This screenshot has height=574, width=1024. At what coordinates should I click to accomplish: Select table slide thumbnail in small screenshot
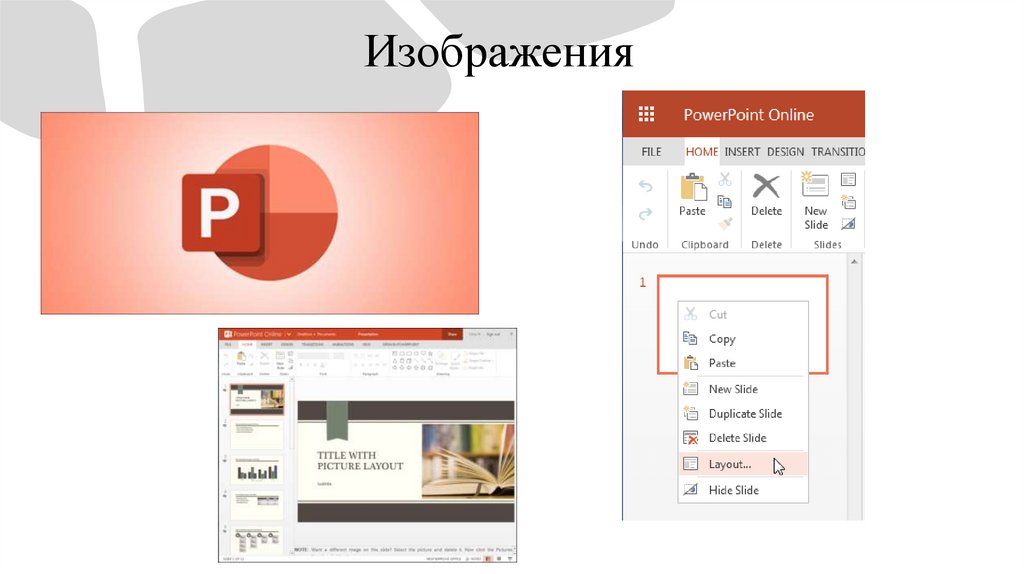click(257, 505)
